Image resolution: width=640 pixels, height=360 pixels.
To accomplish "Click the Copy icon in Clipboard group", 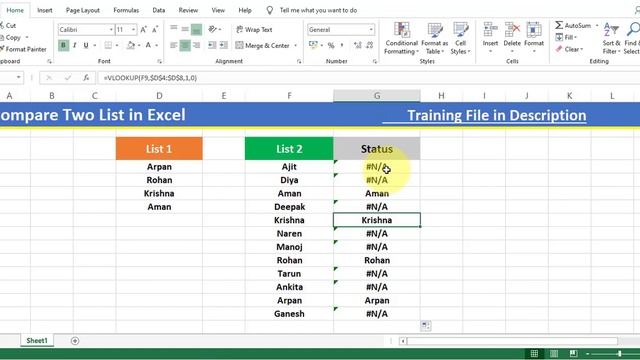I will click(2, 38).
